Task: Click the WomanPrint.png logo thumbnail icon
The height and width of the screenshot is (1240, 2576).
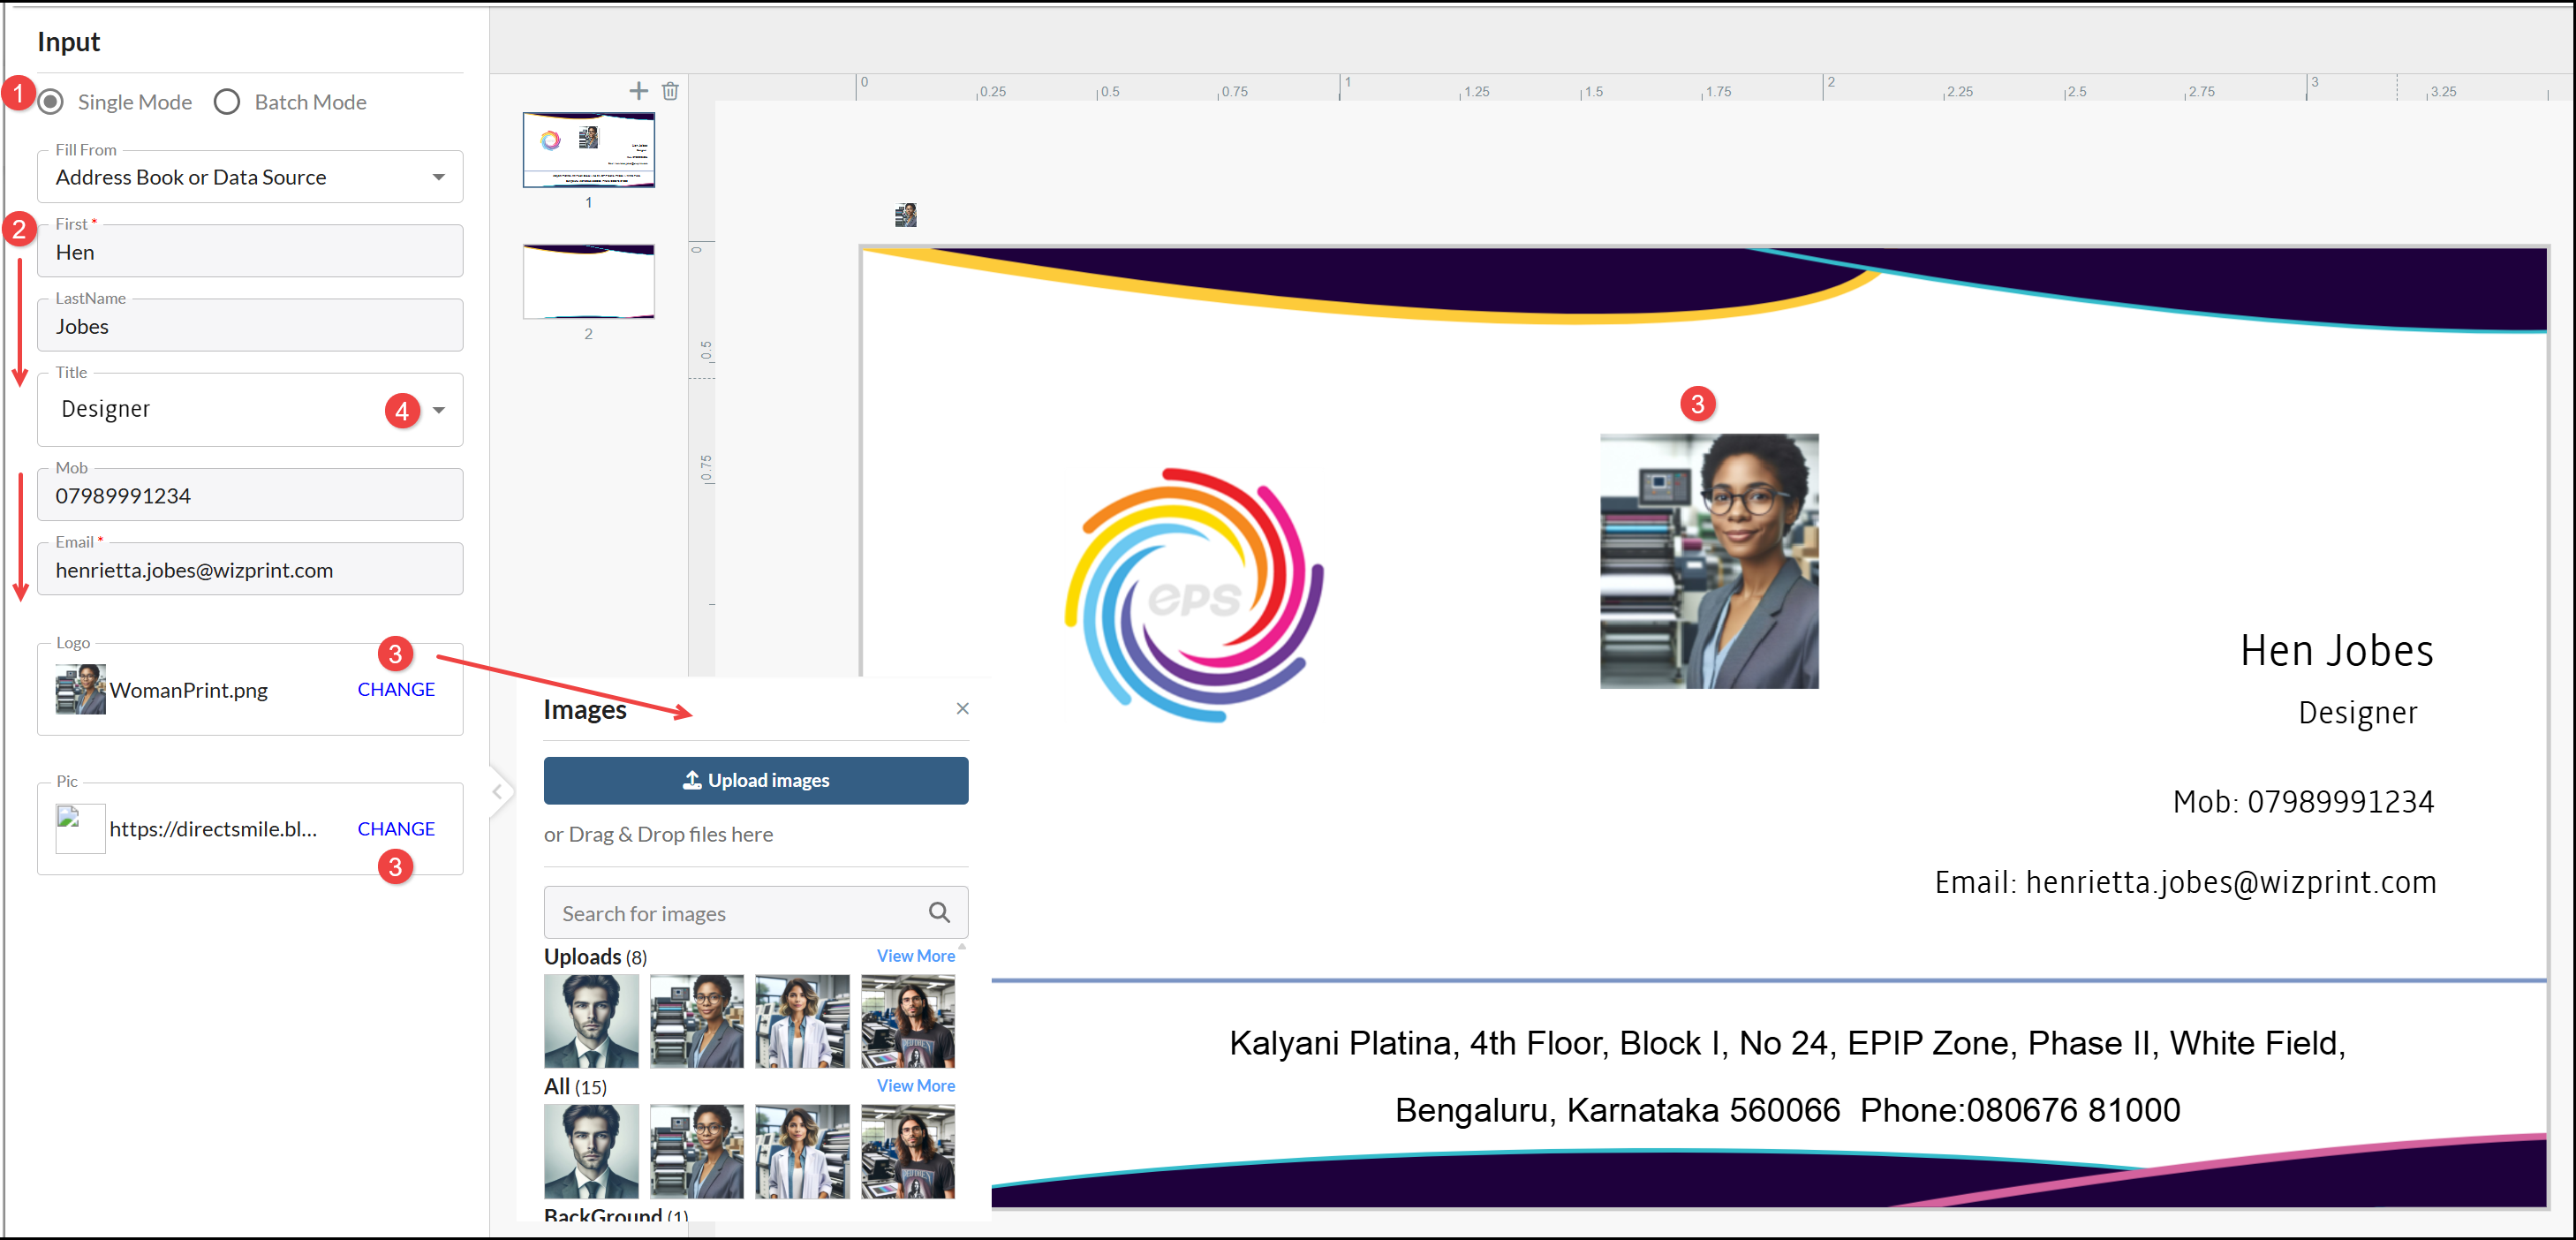Action: tap(80, 689)
